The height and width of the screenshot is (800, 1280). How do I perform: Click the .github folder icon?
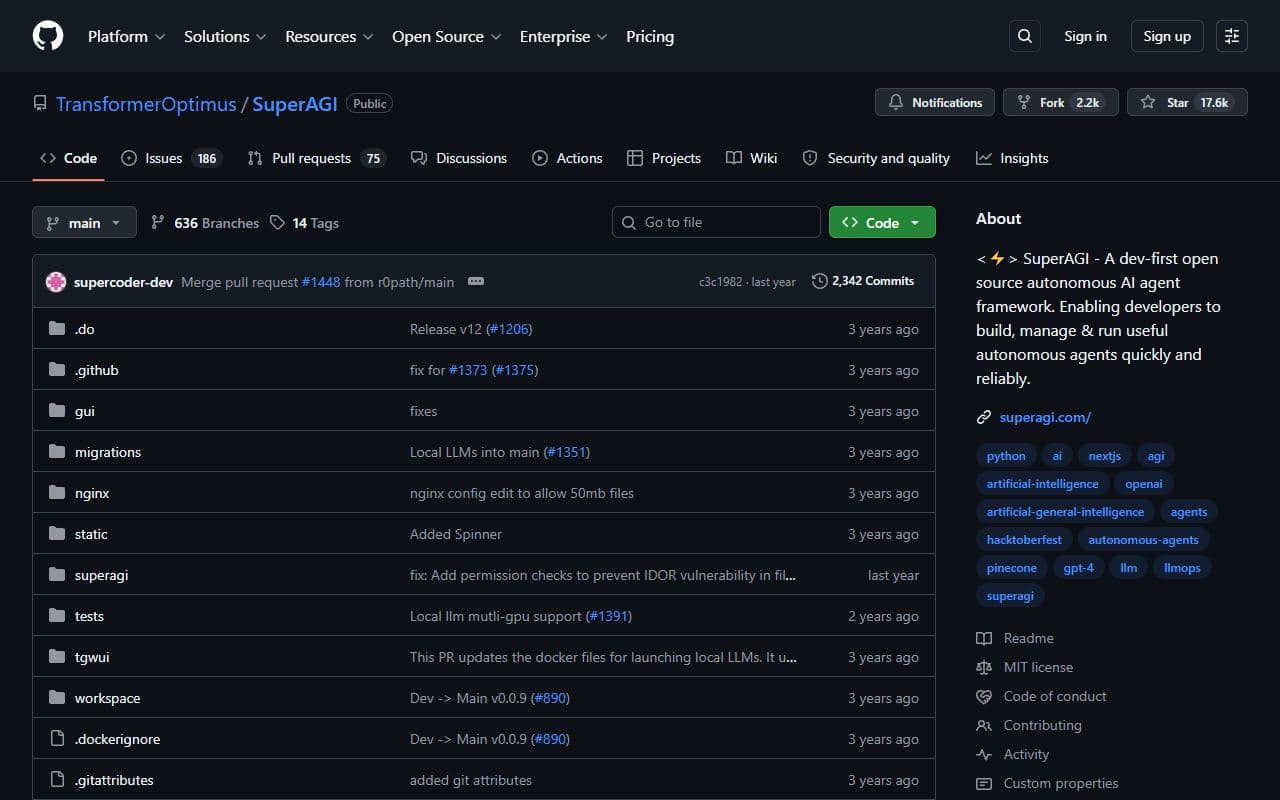click(x=57, y=370)
